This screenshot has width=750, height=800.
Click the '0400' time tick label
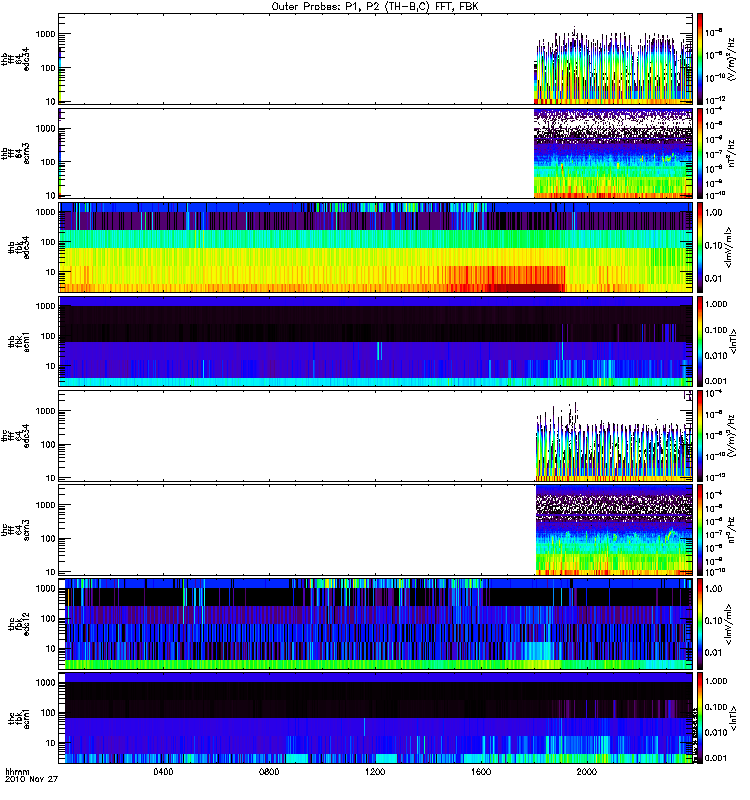(x=163, y=771)
